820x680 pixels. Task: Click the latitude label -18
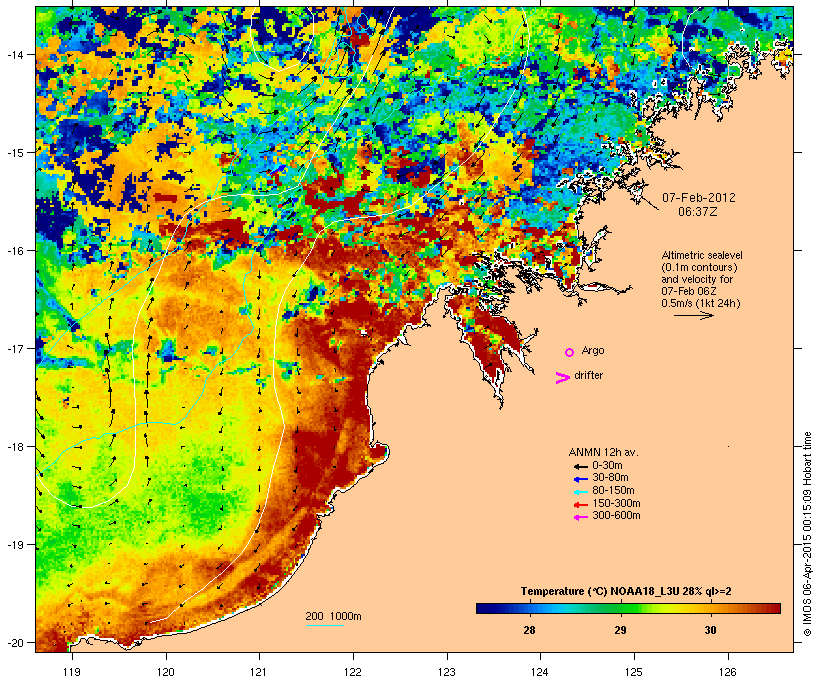14,447
